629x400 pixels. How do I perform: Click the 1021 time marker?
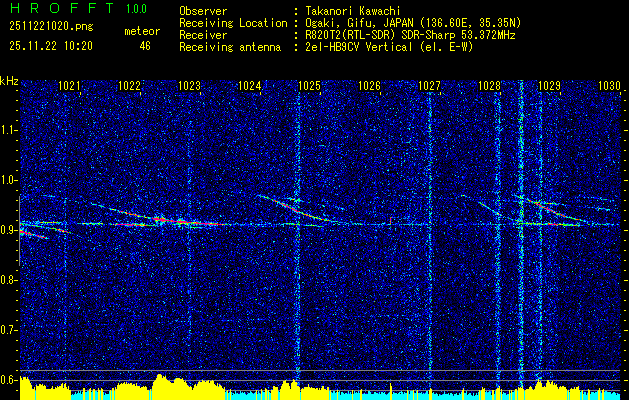coord(69,85)
